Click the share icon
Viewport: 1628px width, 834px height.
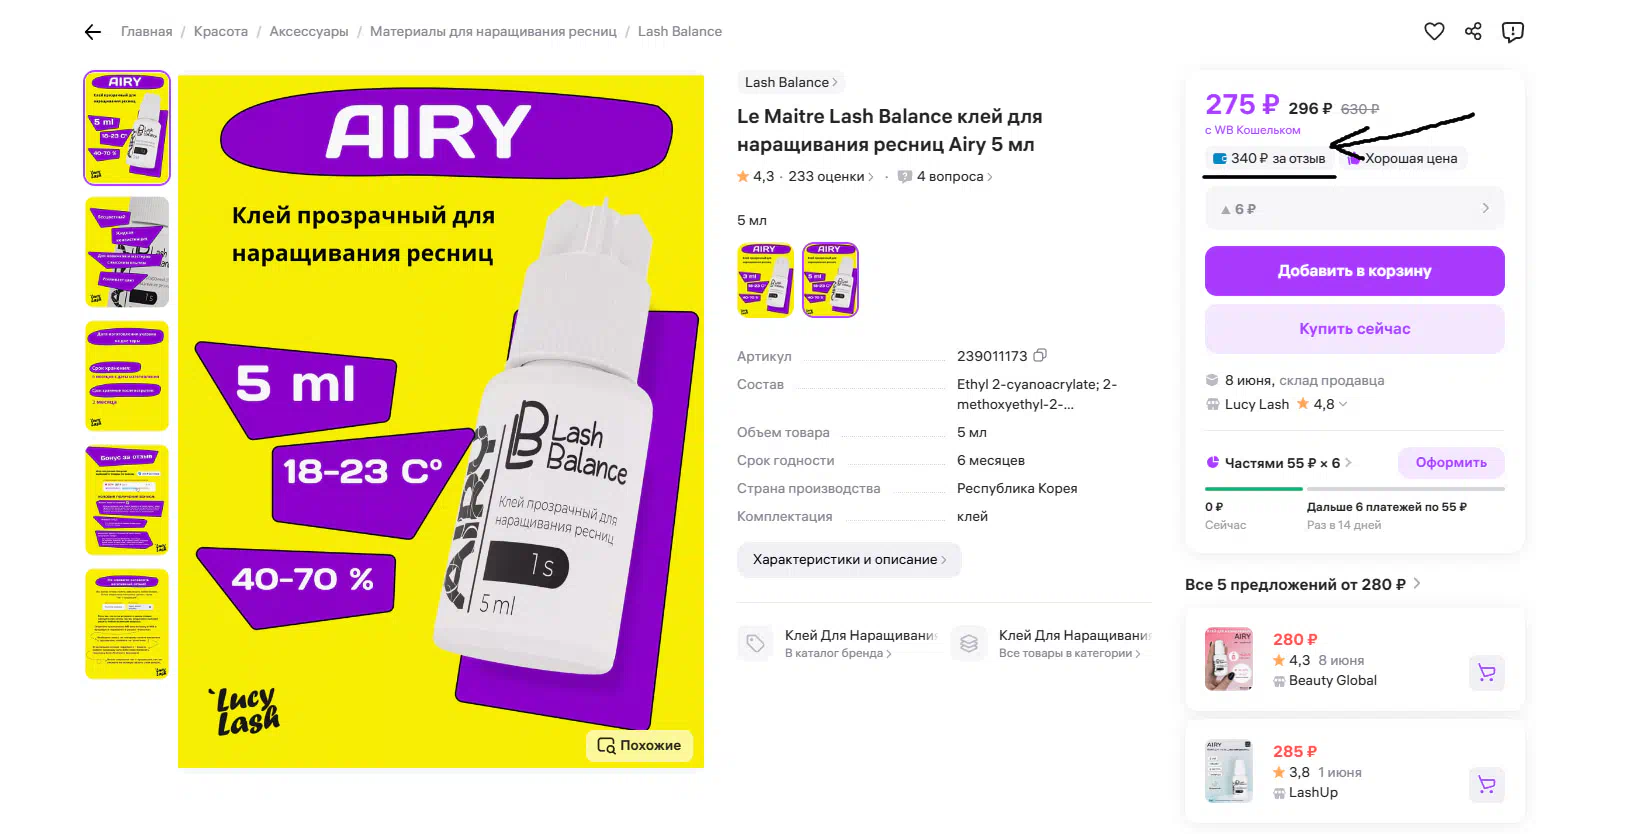click(x=1473, y=32)
